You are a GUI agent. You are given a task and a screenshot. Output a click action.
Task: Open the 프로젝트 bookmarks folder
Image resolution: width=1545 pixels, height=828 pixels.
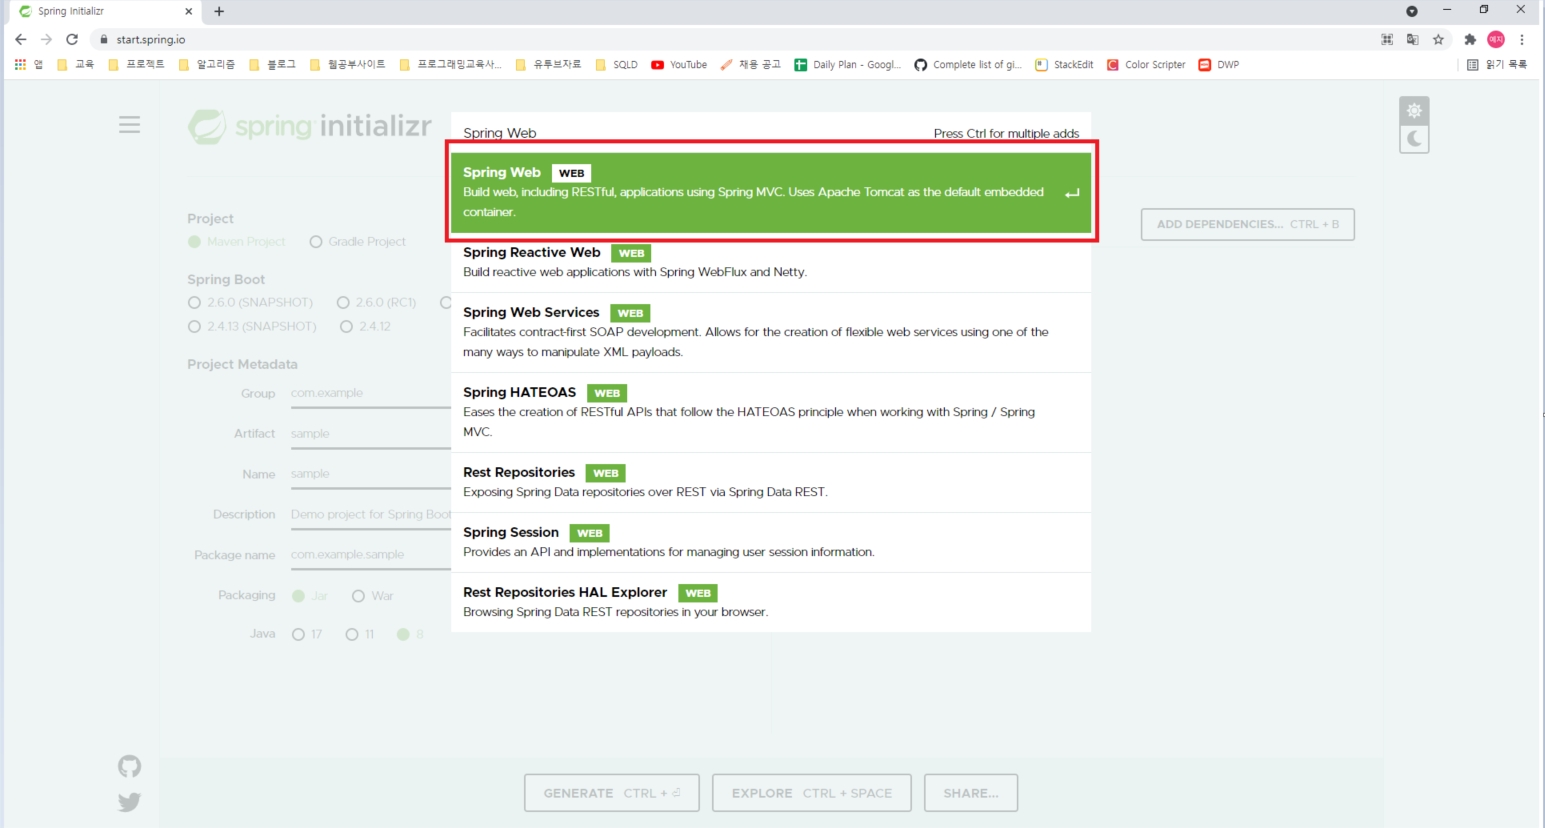136,64
